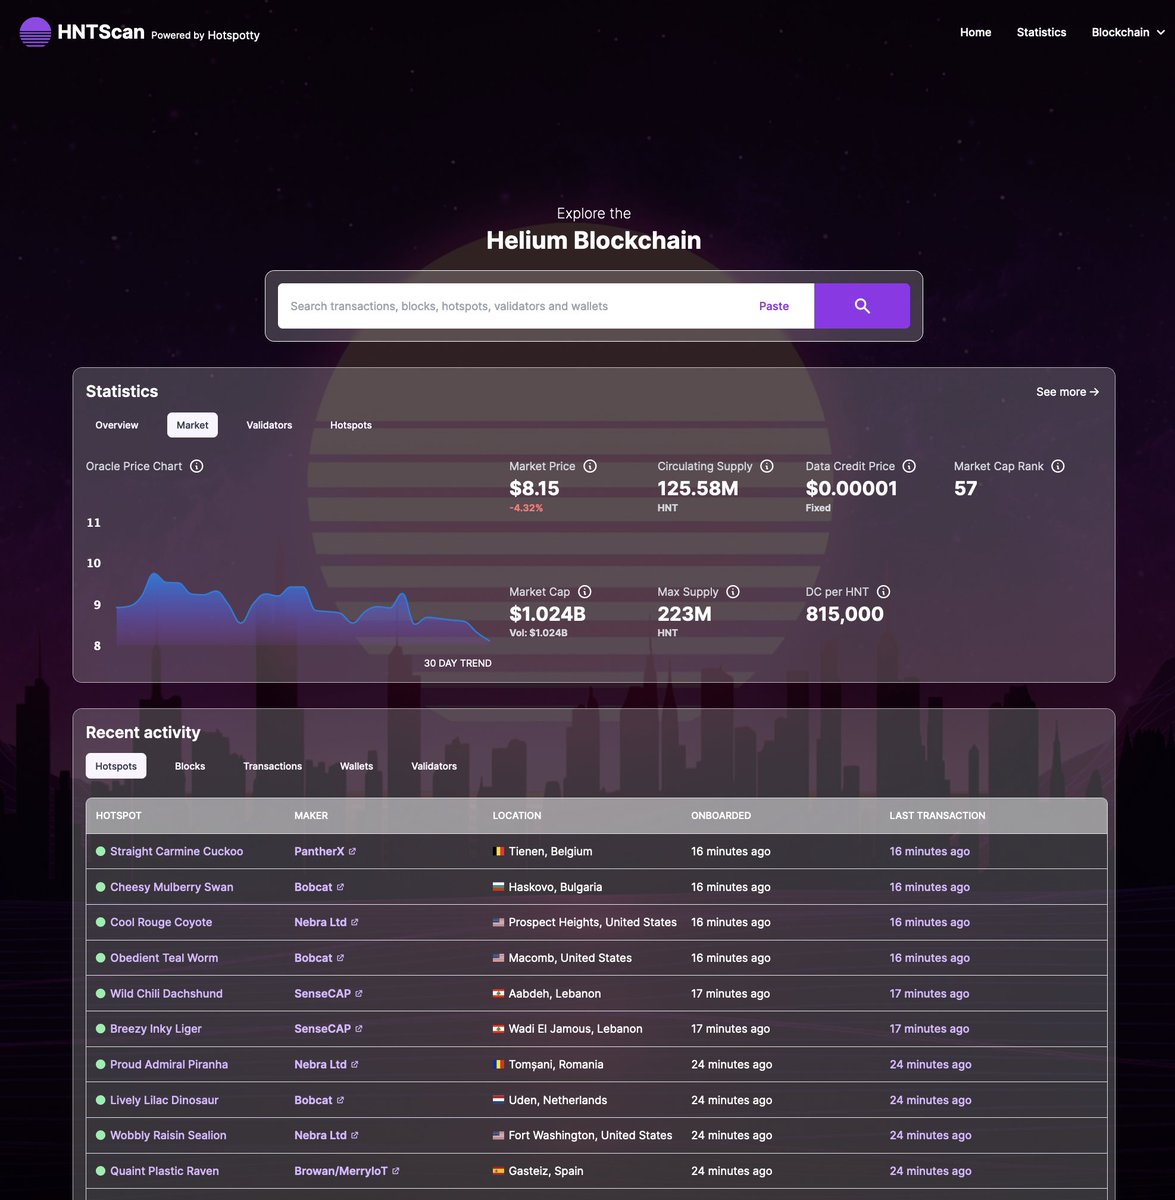Screen dimensions: 1175x1200
Task: Click the LAST TRANSACTION column header
Action: [938, 816]
